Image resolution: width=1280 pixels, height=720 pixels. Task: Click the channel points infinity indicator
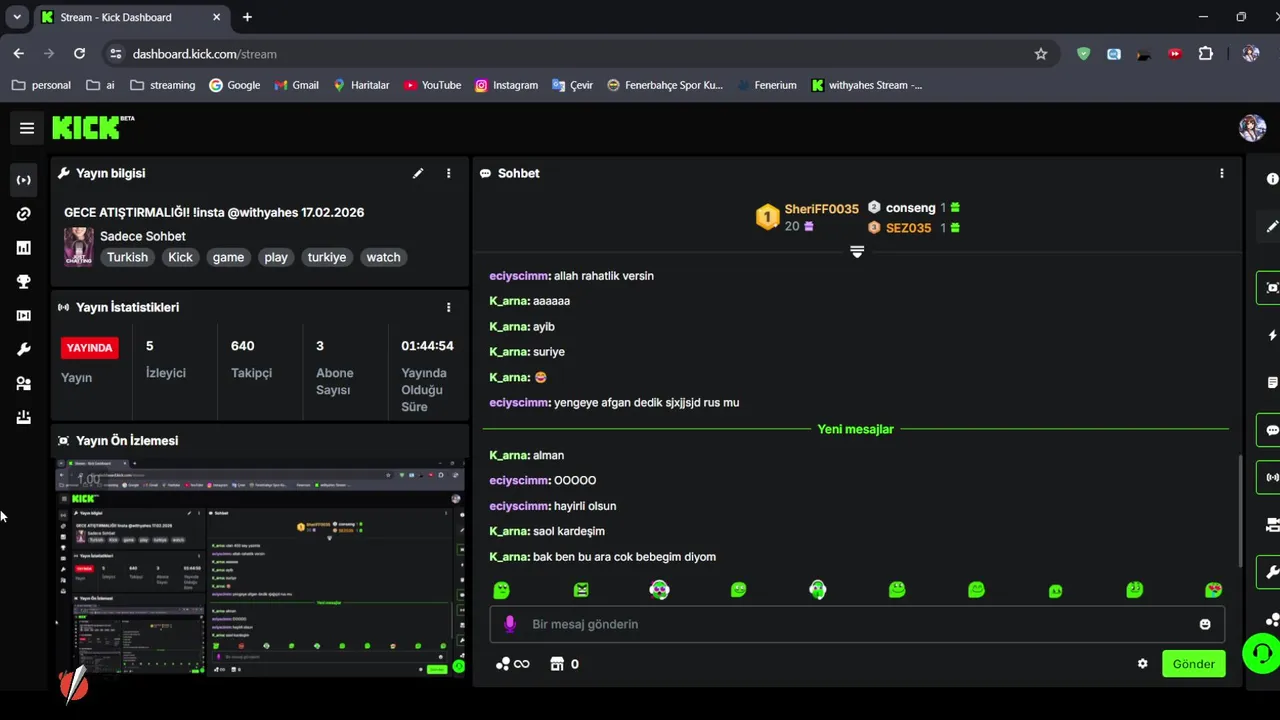coord(513,664)
